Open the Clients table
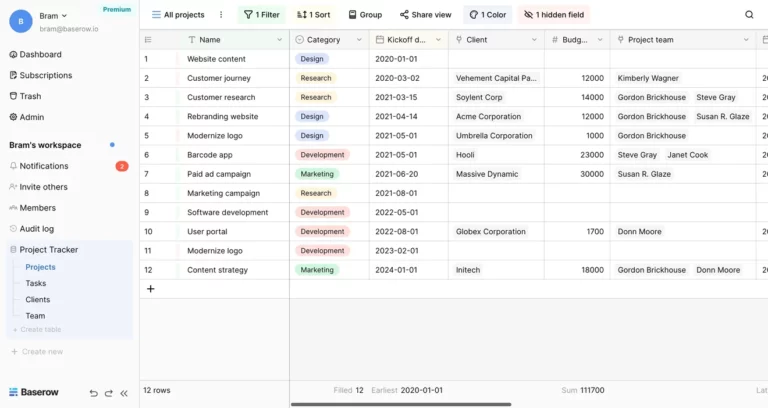This screenshot has width=768, height=408. tap(38, 299)
